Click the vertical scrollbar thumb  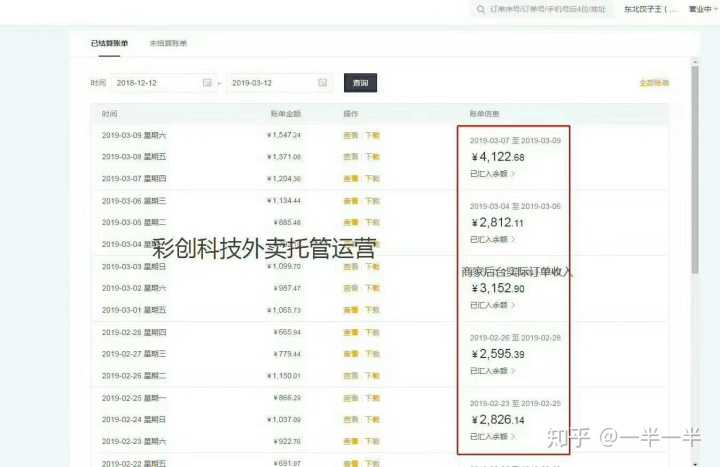[x=695, y=169]
